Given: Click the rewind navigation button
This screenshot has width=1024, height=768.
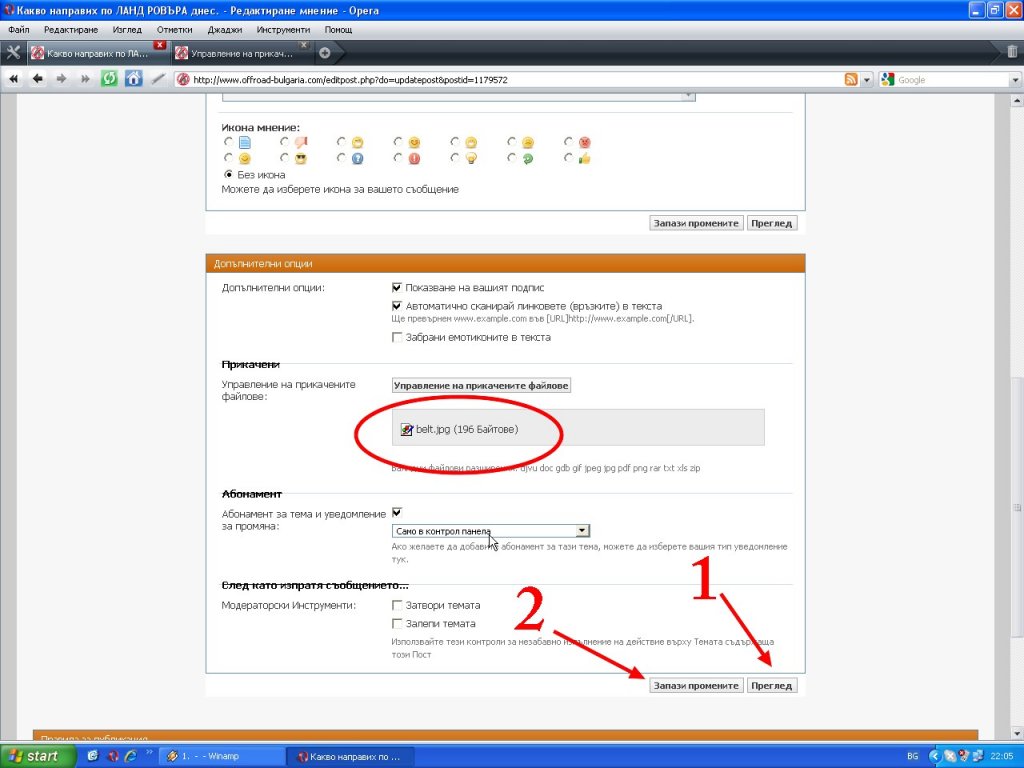Looking at the screenshot, I should click(x=13, y=79).
